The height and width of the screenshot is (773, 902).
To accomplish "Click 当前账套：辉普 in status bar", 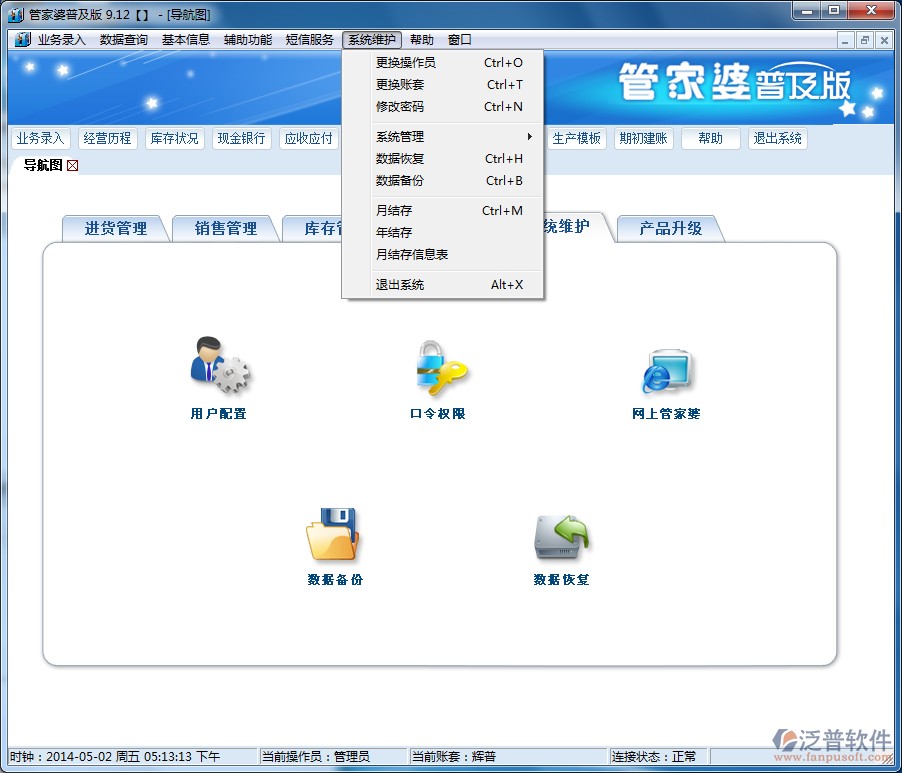I will point(453,756).
